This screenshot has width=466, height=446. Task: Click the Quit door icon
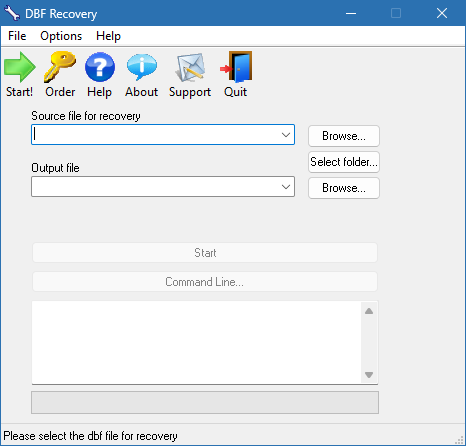tap(236, 67)
